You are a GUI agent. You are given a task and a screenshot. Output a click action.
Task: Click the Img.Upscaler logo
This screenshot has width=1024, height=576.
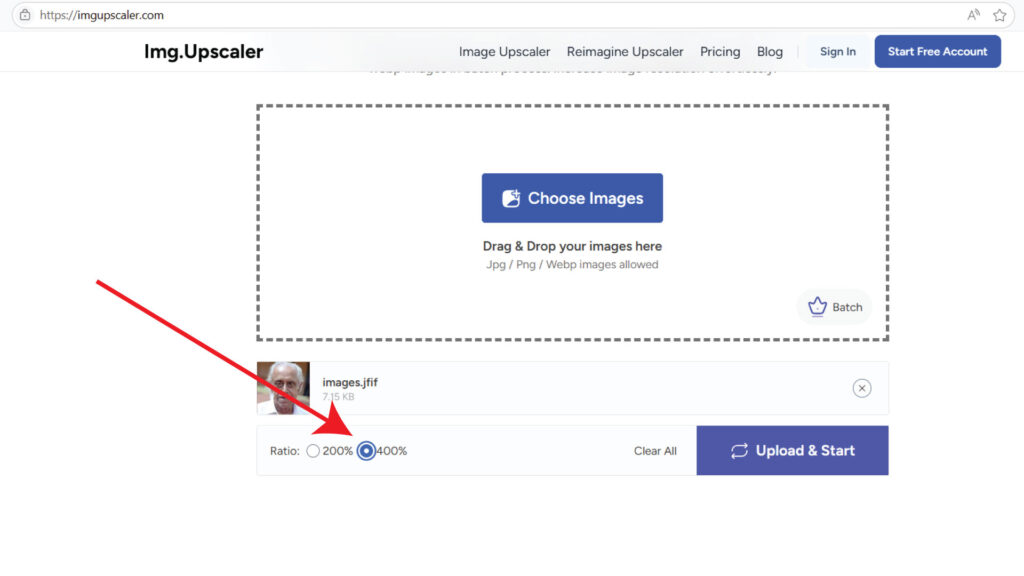204,52
